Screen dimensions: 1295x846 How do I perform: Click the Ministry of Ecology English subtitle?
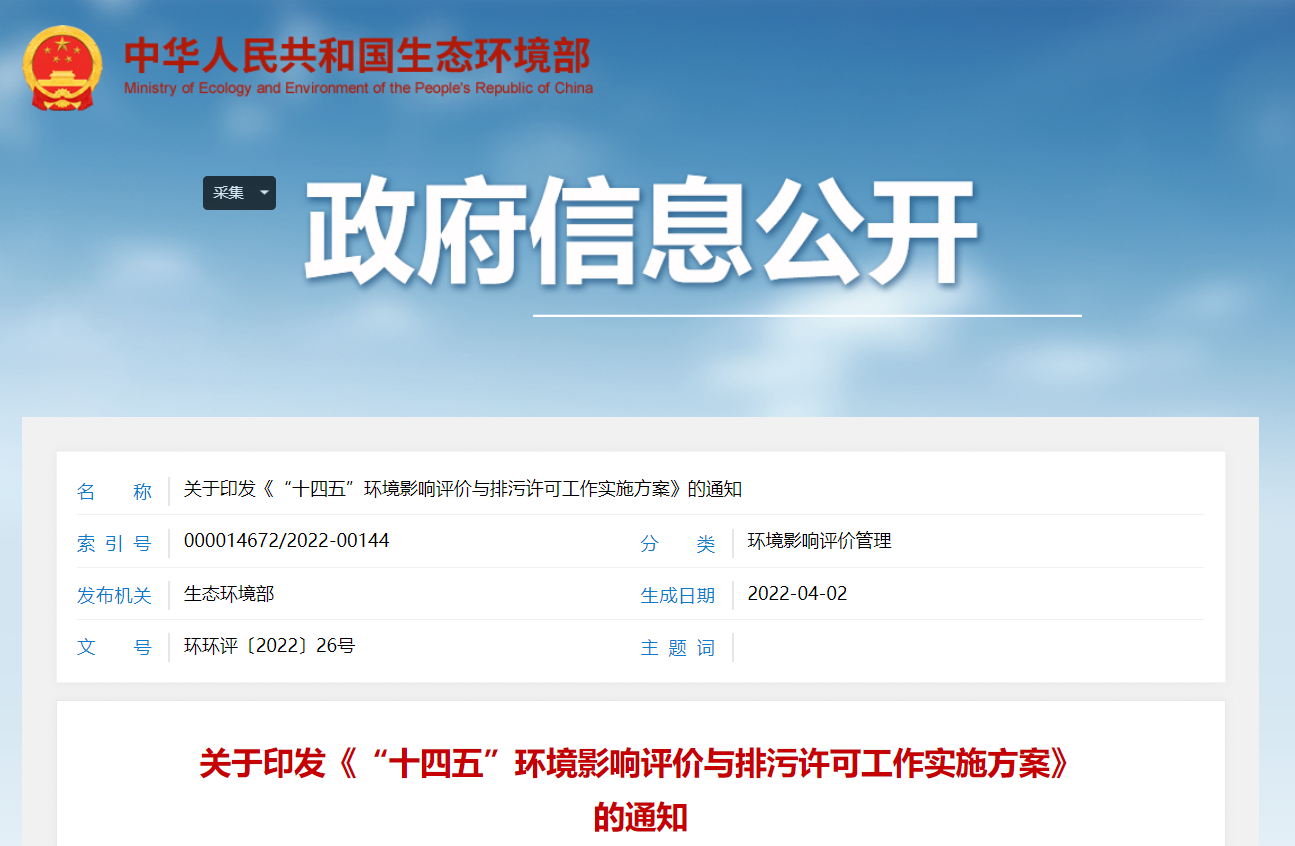point(358,88)
